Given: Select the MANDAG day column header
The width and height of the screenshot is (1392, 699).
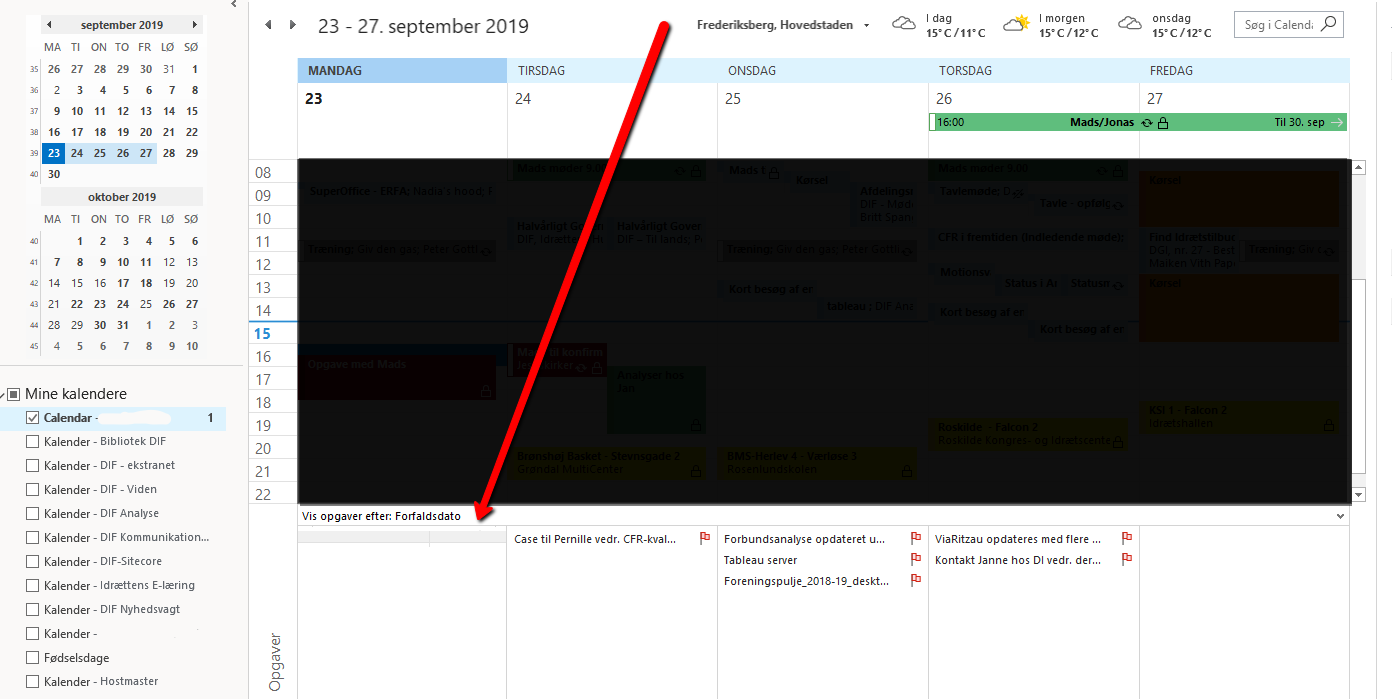Looking at the screenshot, I should click(x=402, y=71).
